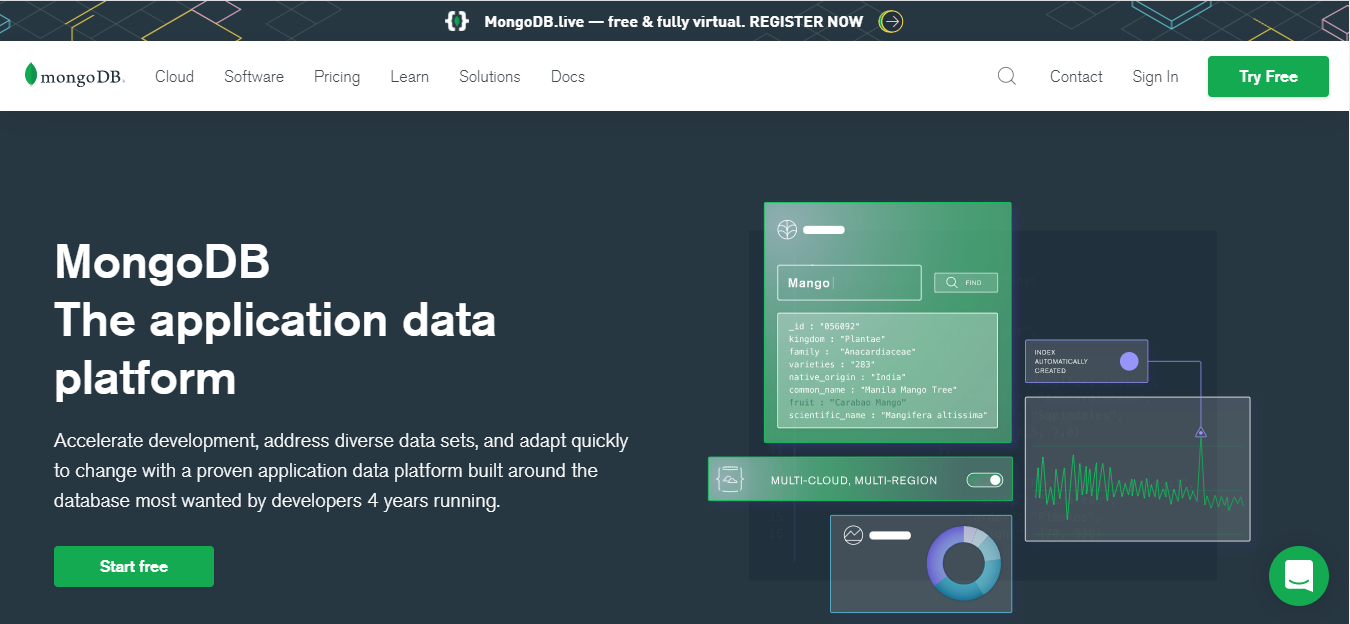Click the Mango search field
This screenshot has width=1350, height=624.
pos(849,283)
